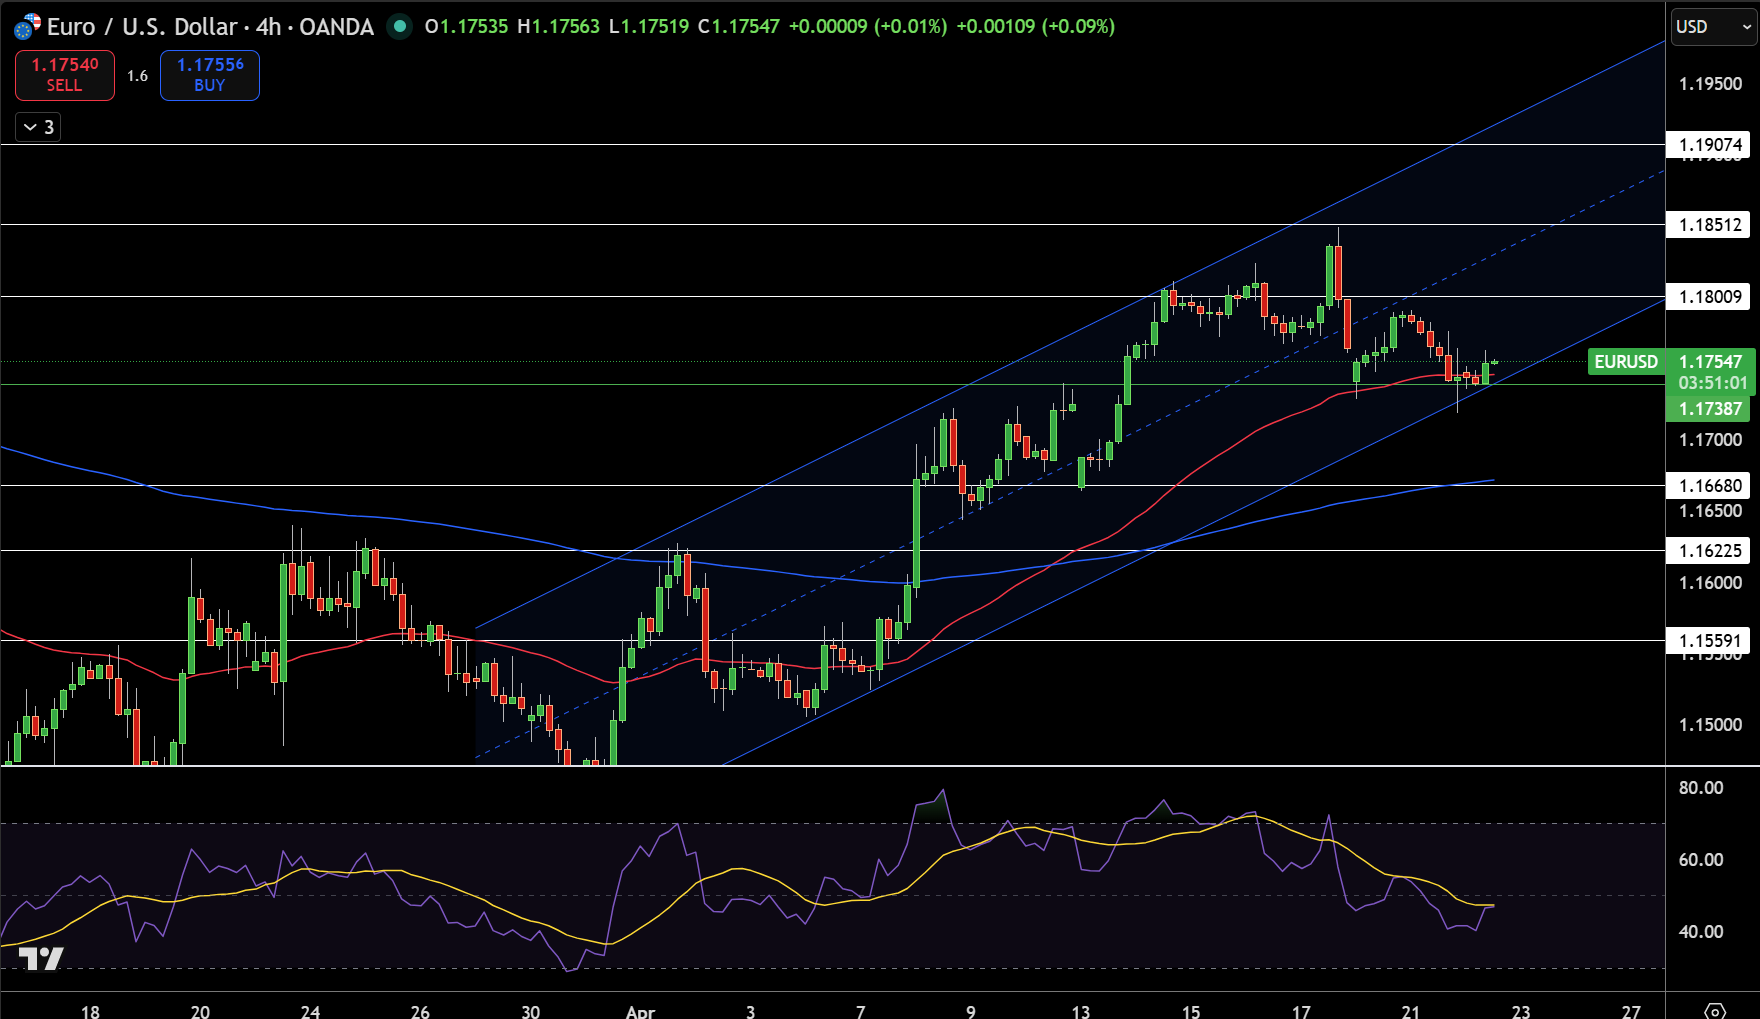This screenshot has width=1760, height=1019.
Task: Click the TradingView logo watermark
Action: point(41,959)
